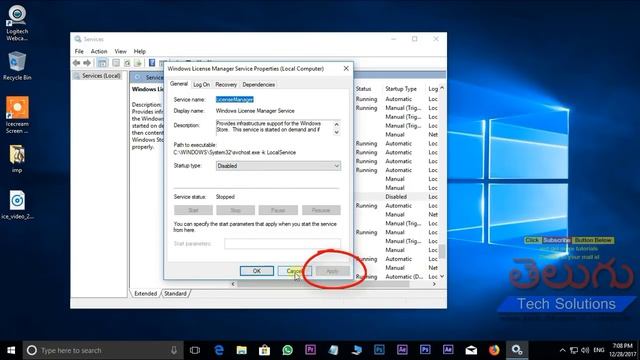The image size is (640, 360).
Task: Click the Pause service button
Action: (x=278, y=210)
